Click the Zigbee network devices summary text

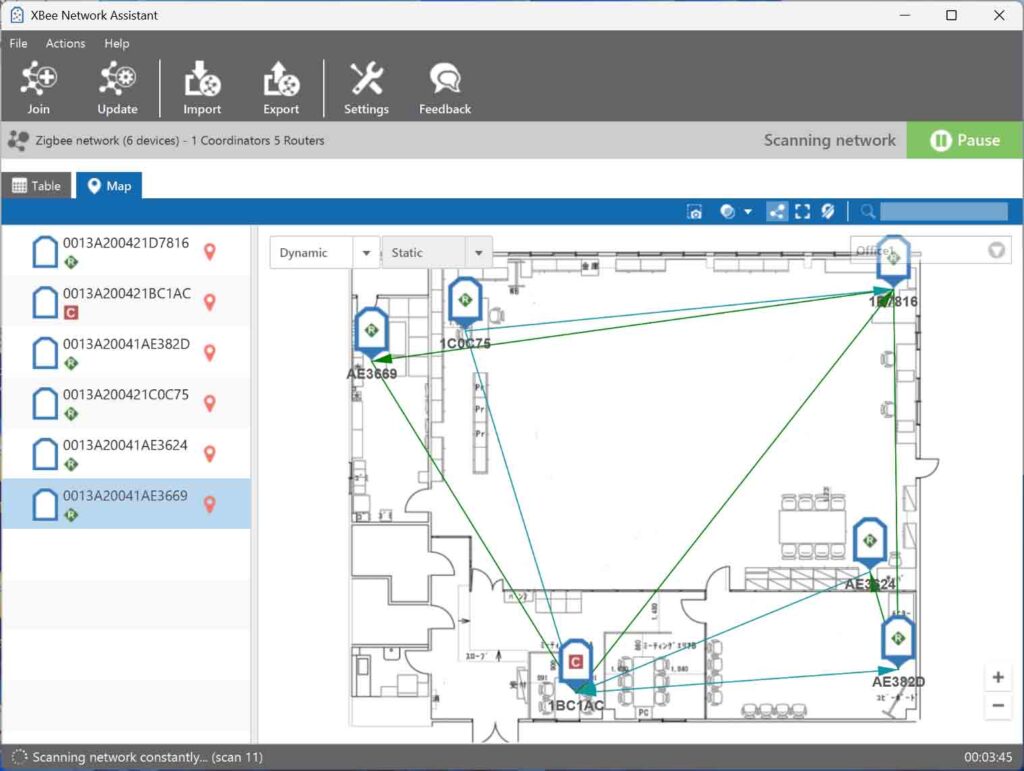(180, 140)
